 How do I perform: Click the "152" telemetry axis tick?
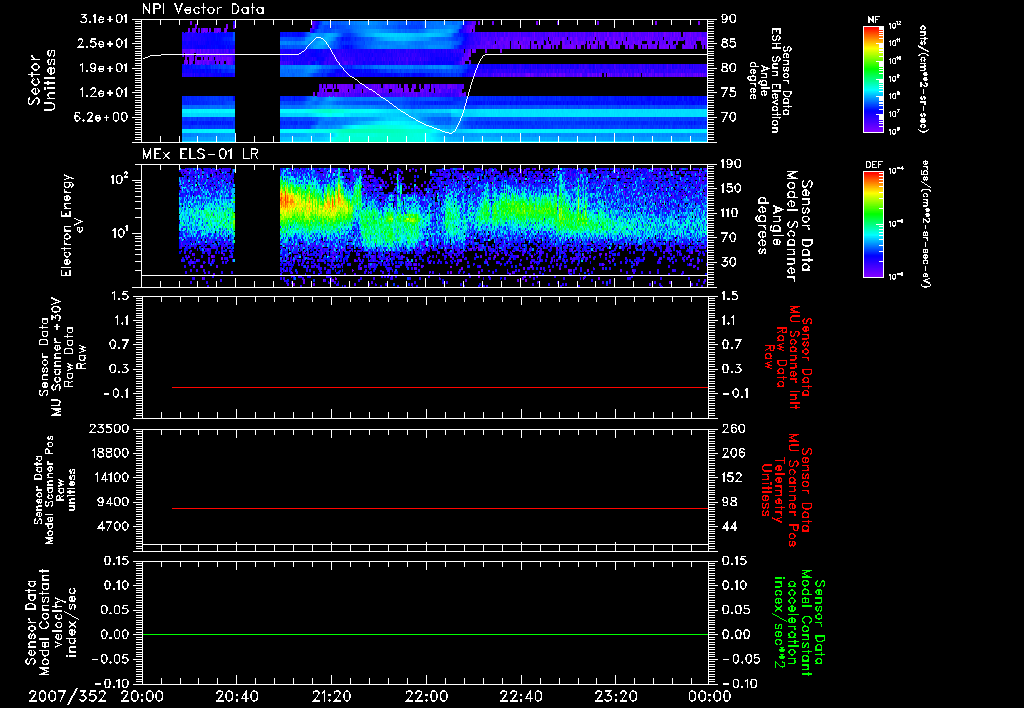(x=732, y=477)
